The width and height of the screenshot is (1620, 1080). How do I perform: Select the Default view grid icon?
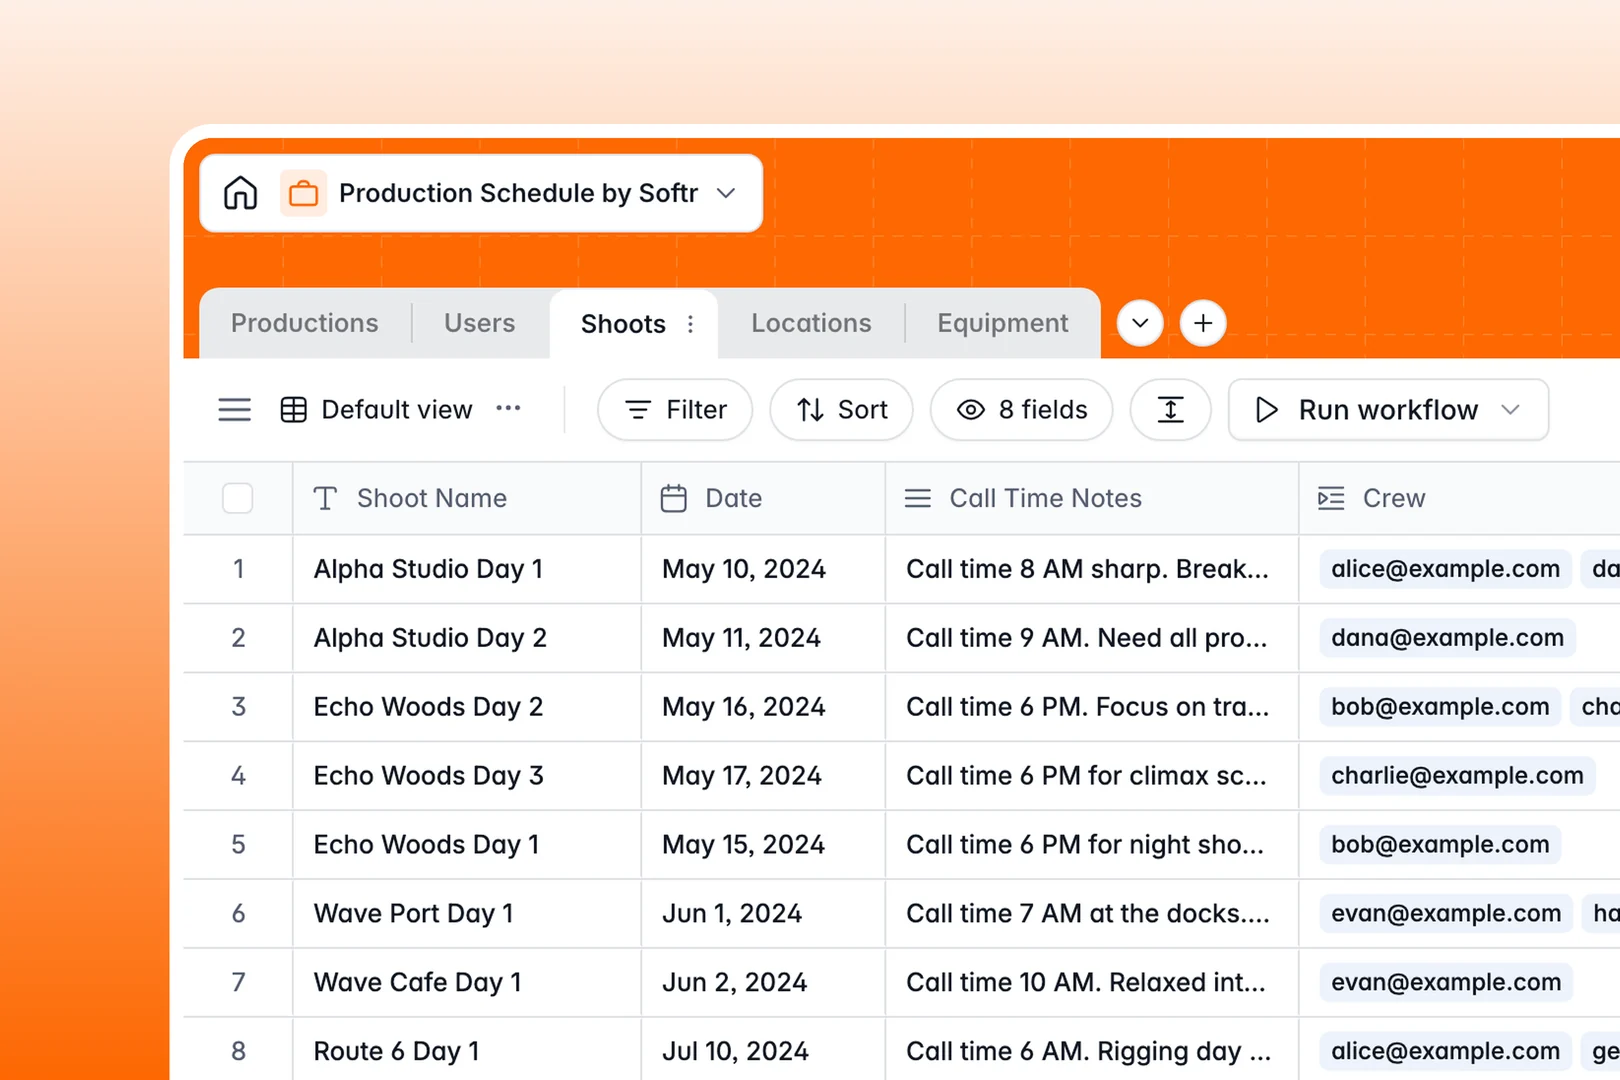point(294,410)
